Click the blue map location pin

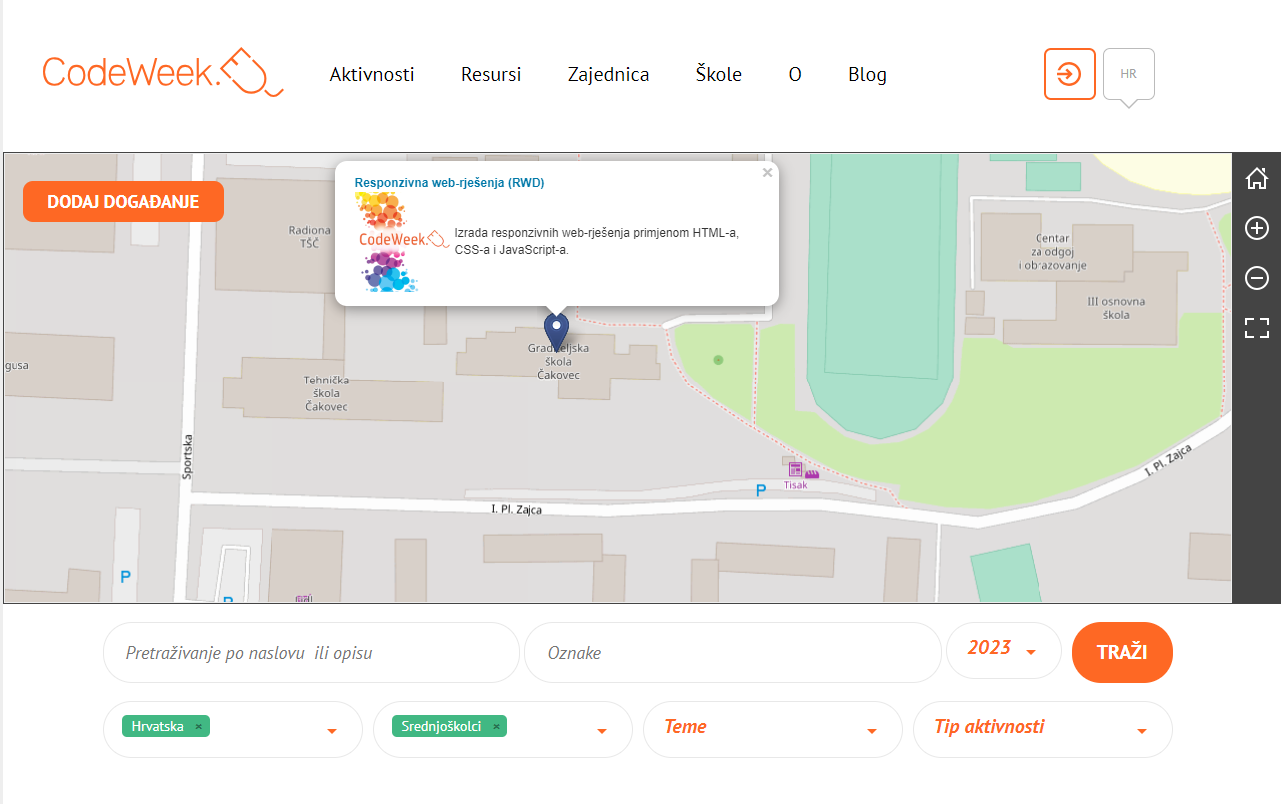tap(556, 329)
